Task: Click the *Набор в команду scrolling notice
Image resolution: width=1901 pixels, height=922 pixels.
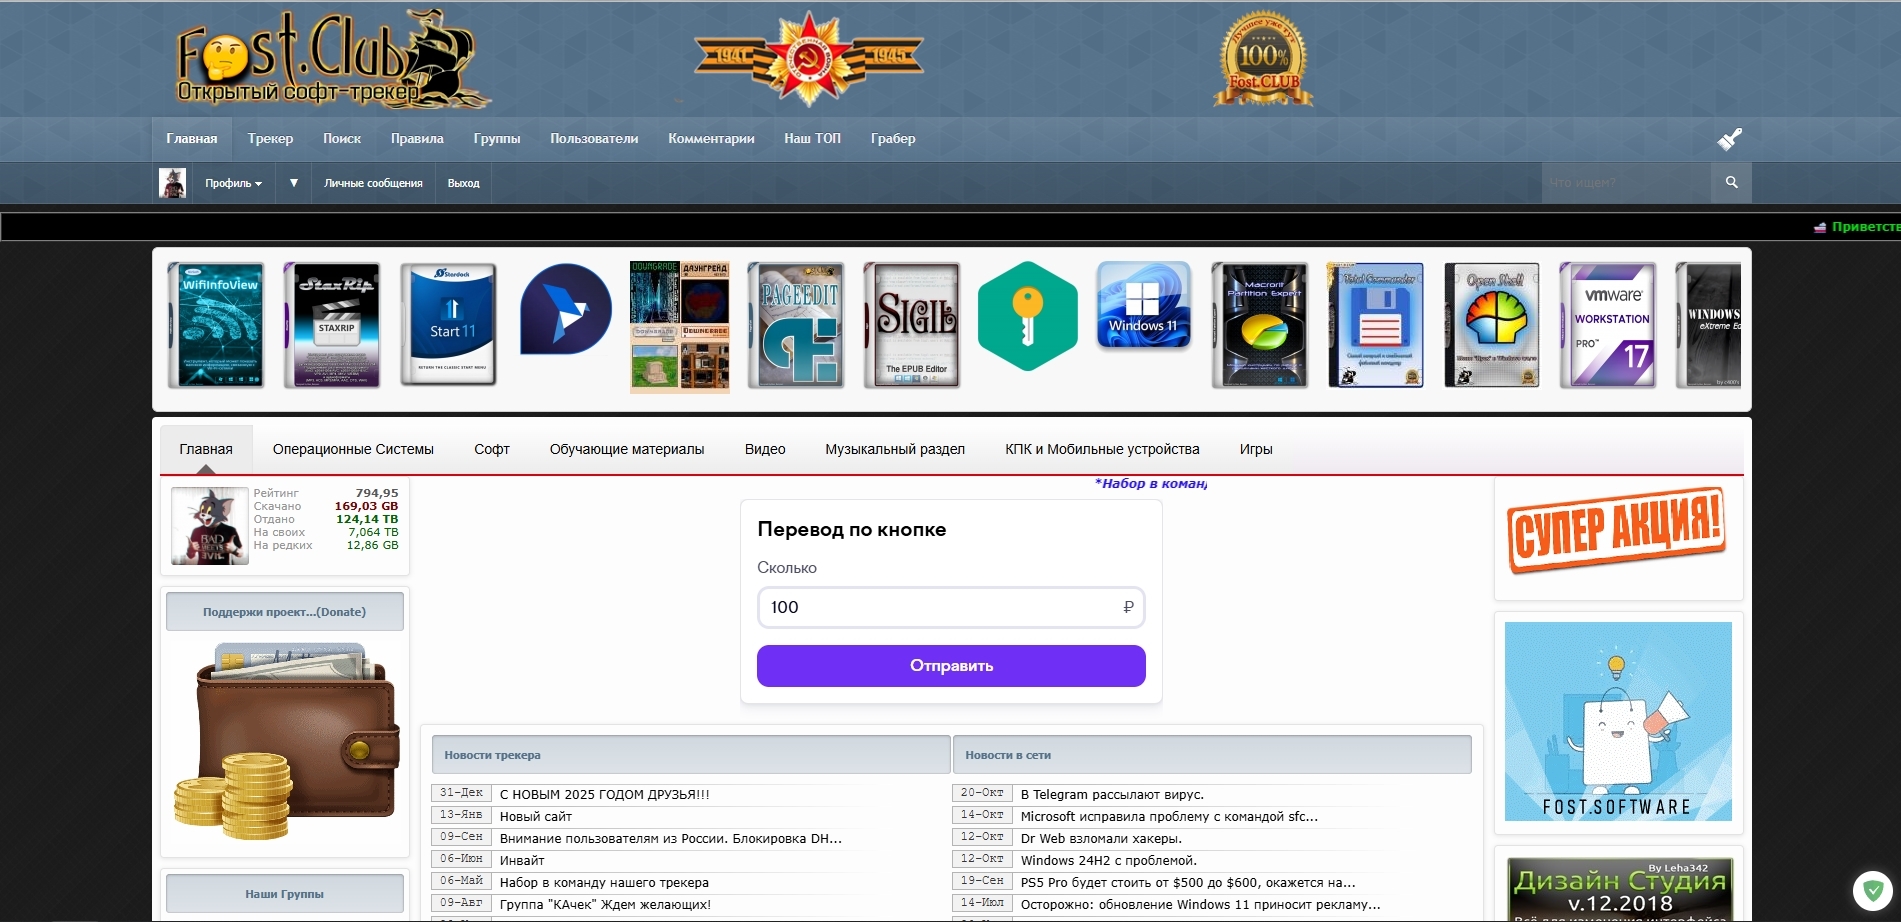Action: (1151, 484)
